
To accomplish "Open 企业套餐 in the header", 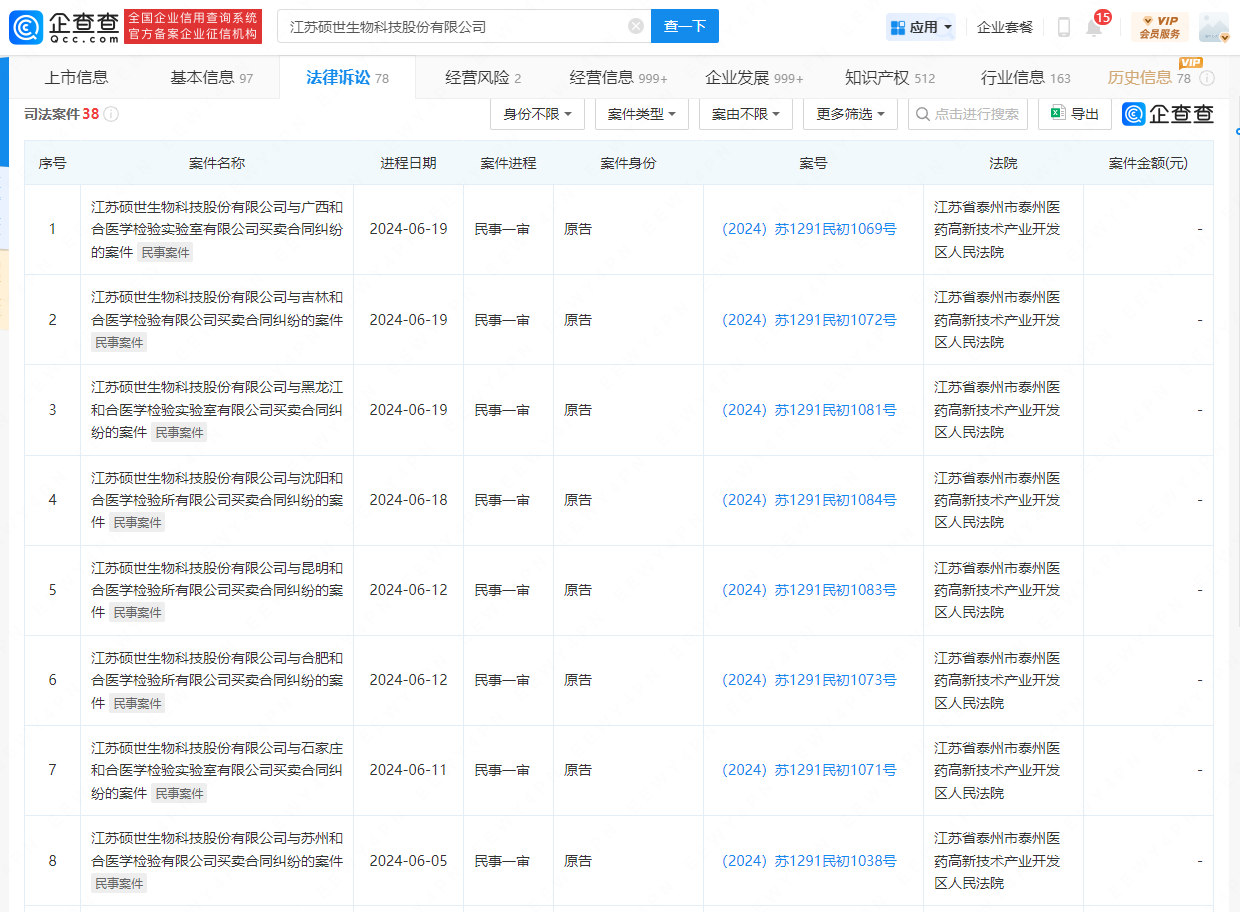I will pos(1005,27).
